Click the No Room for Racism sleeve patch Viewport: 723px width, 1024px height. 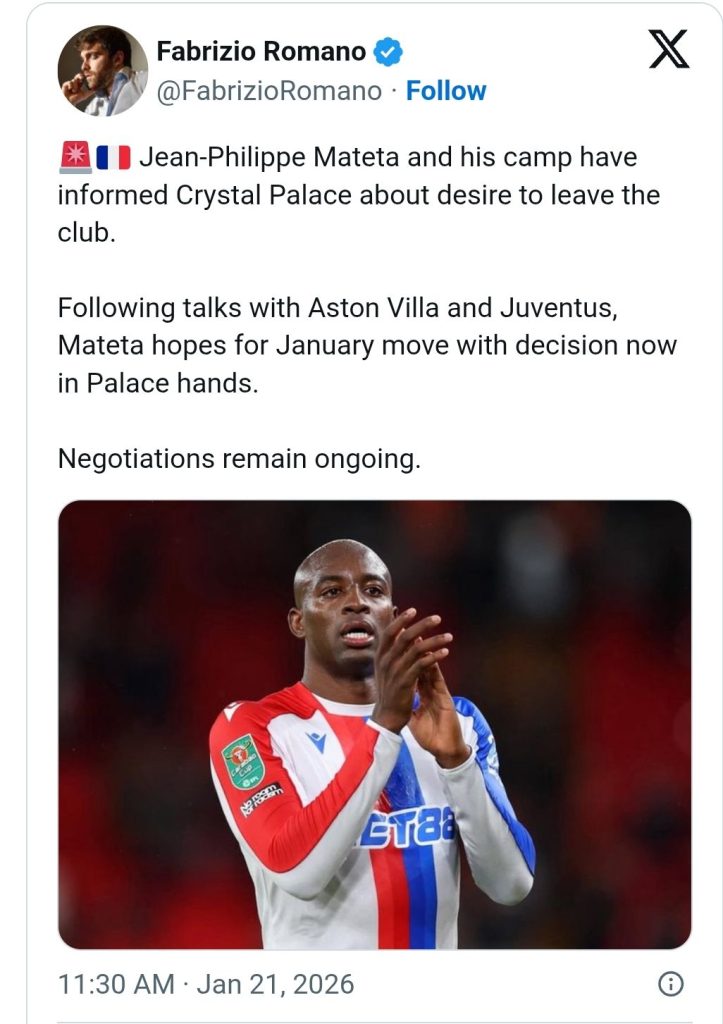[x=261, y=798]
